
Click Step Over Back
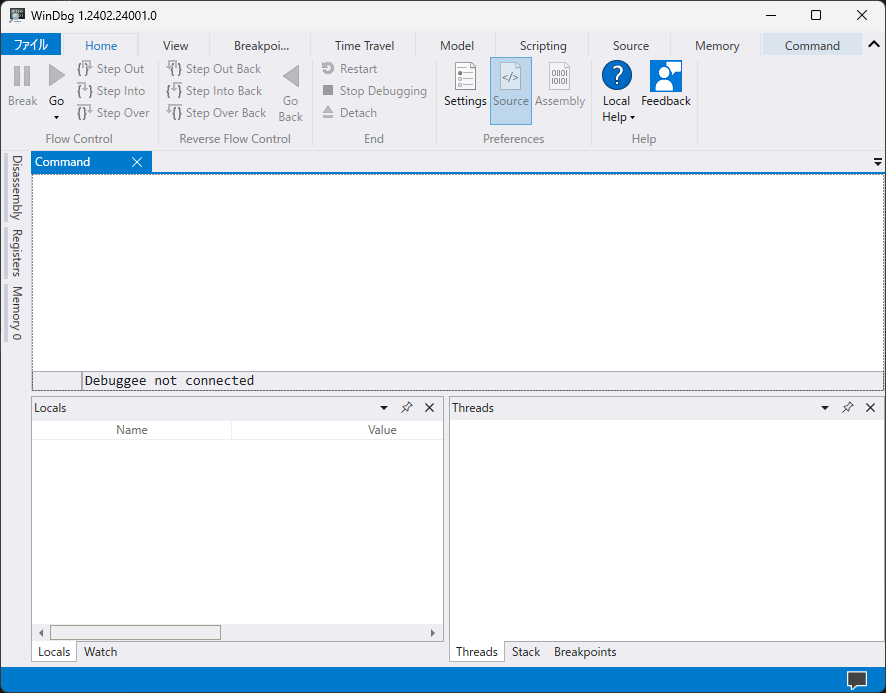tap(216, 113)
